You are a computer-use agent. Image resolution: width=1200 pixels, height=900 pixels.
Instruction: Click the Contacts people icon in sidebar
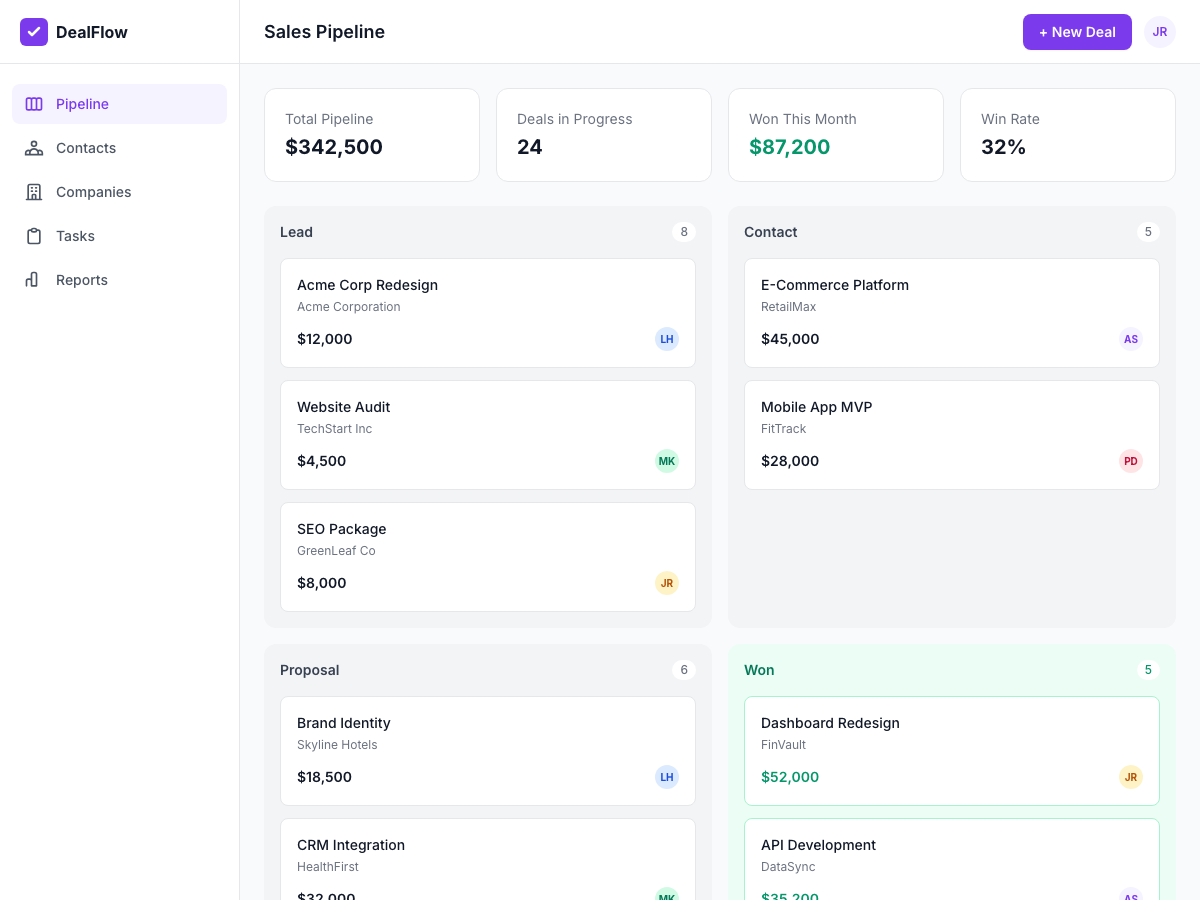(x=34, y=148)
